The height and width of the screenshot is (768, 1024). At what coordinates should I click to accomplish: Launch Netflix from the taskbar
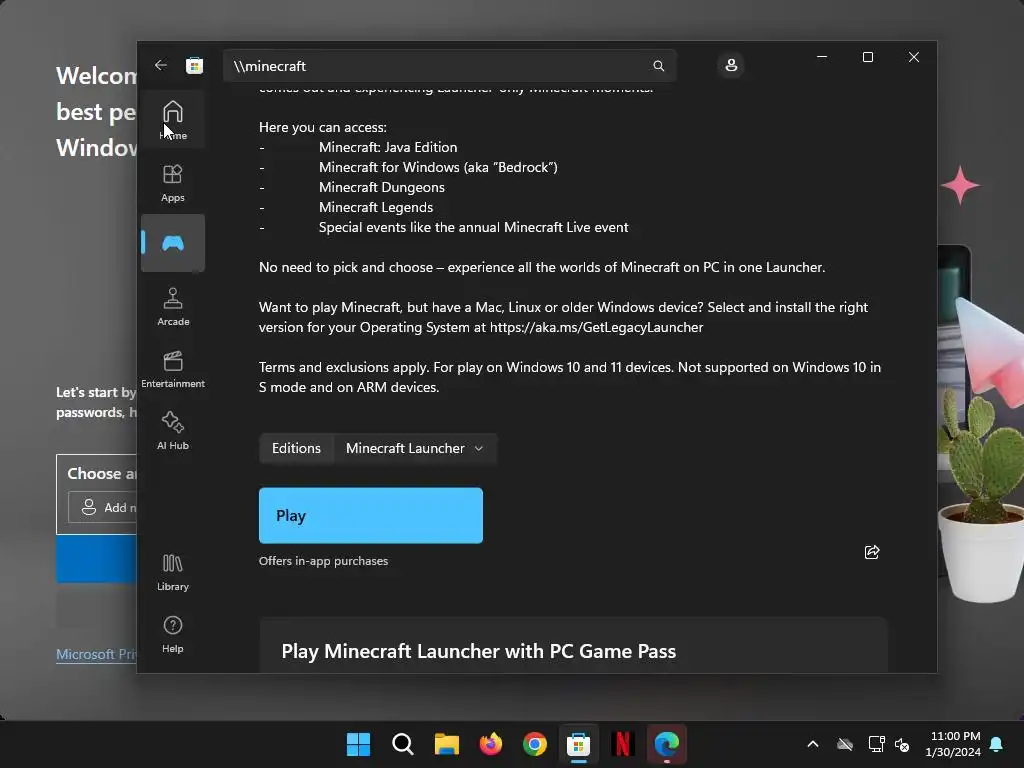click(x=622, y=744)
